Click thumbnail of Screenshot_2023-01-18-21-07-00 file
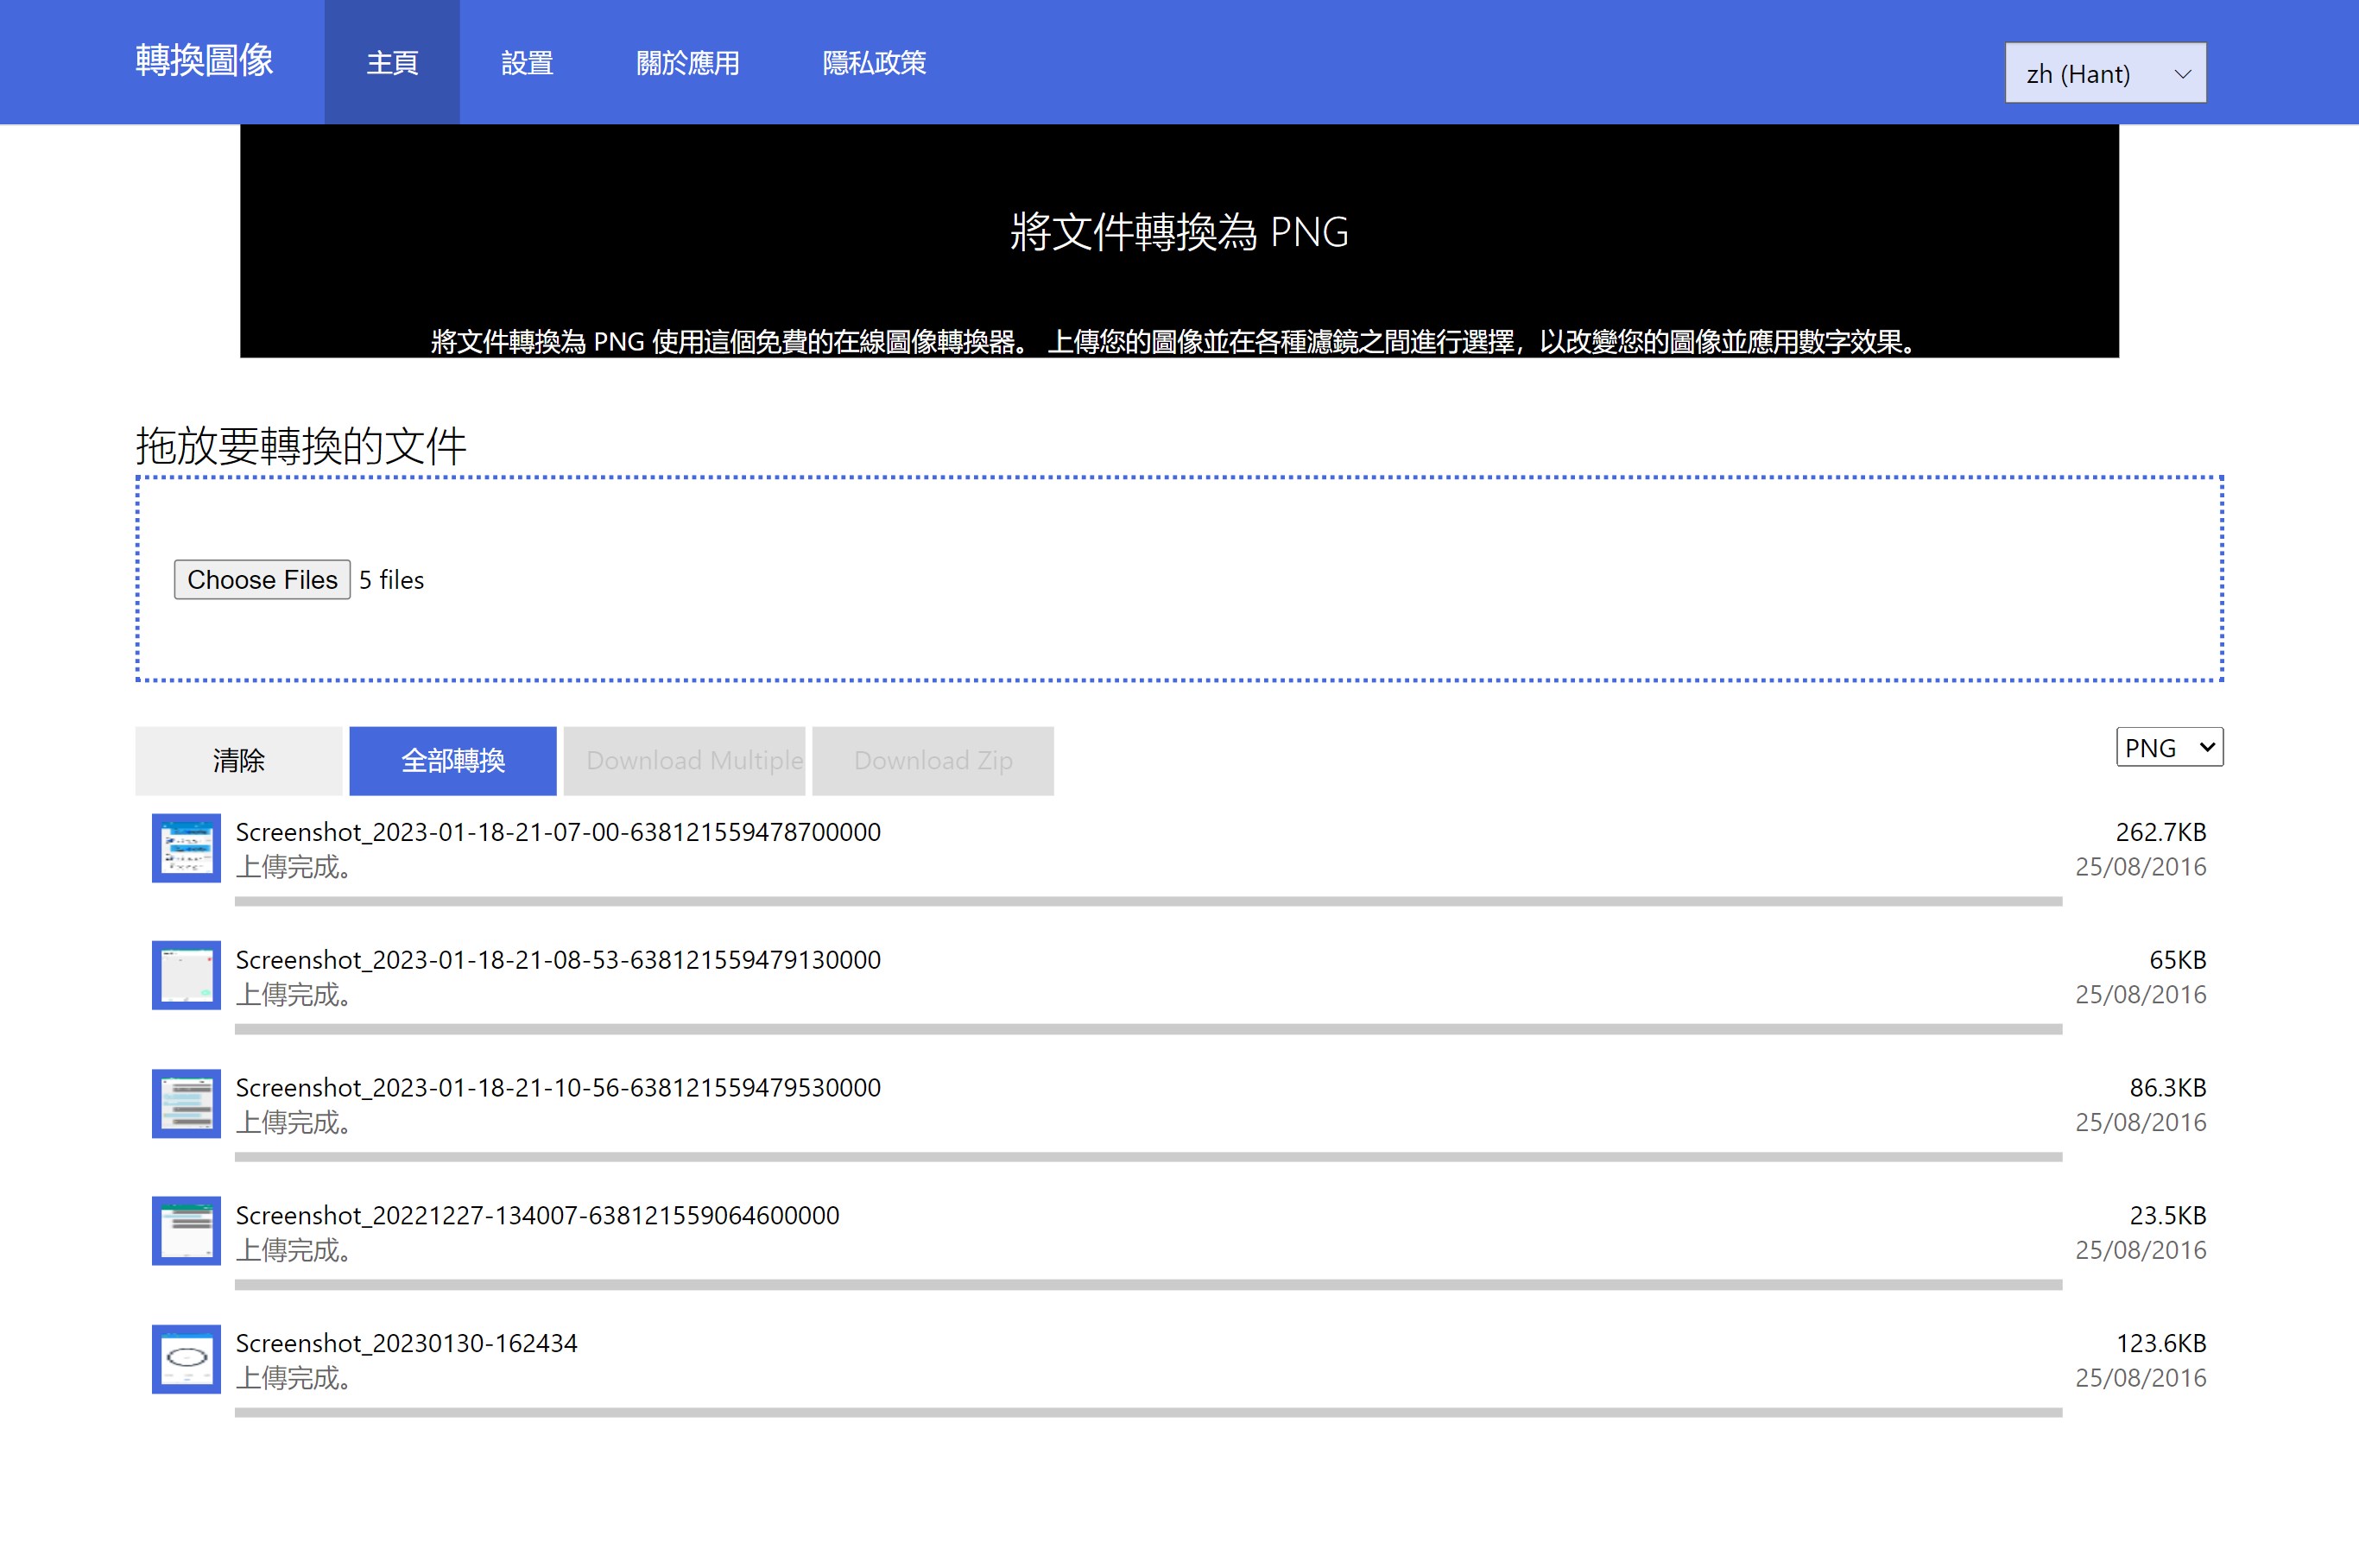Screen dimensions: 2359x1568 tap(186, 848)
